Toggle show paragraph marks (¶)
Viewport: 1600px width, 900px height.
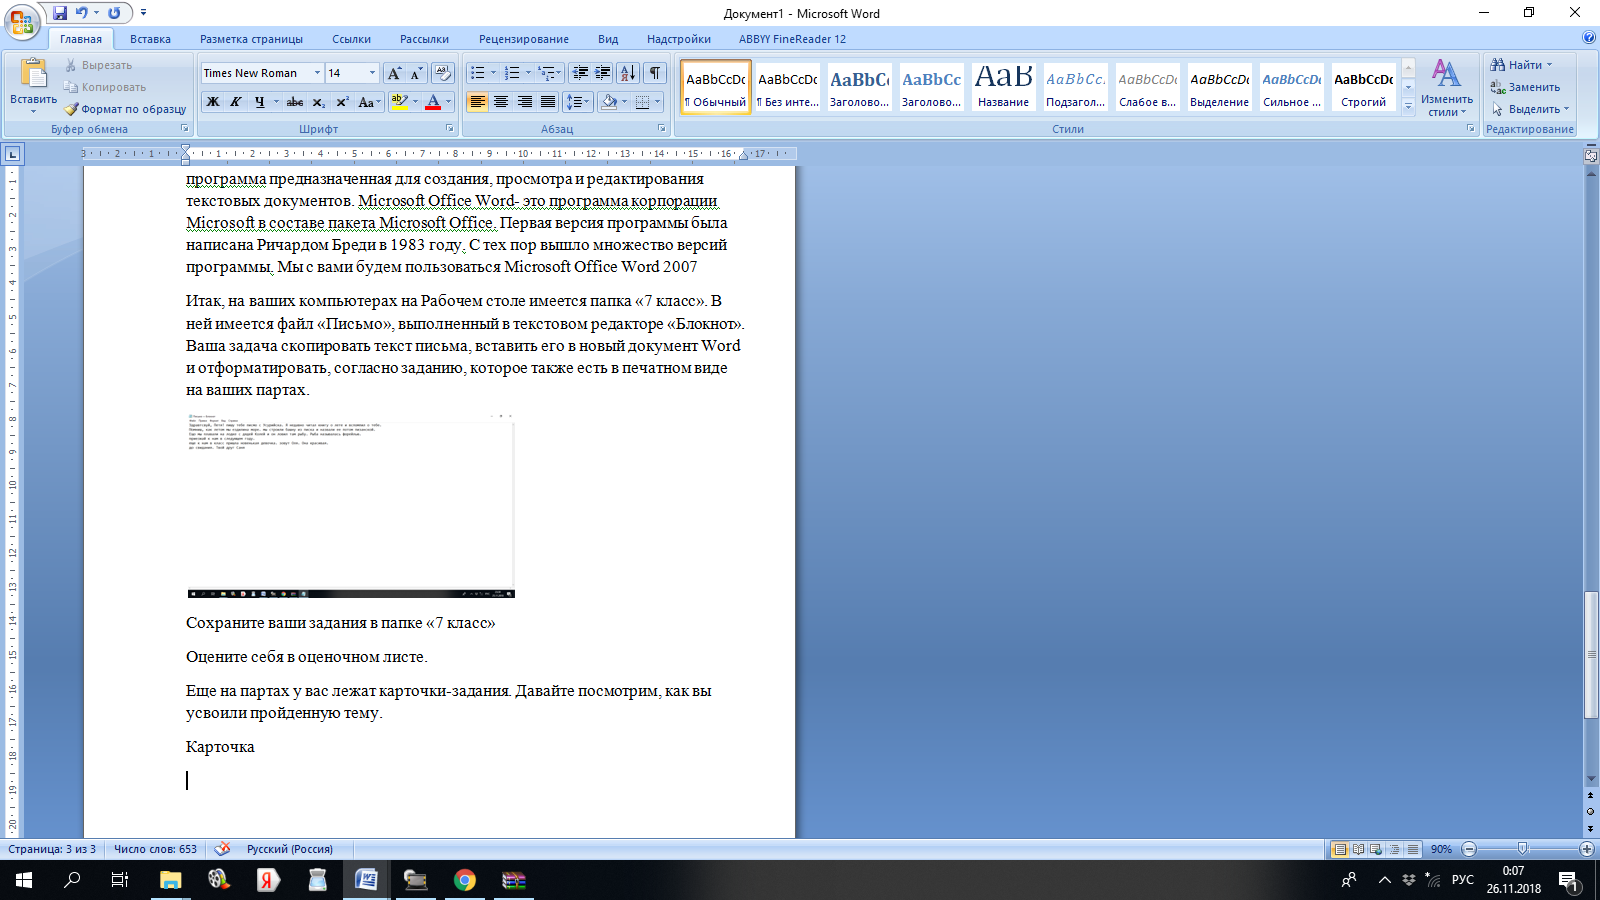point(655,73)
